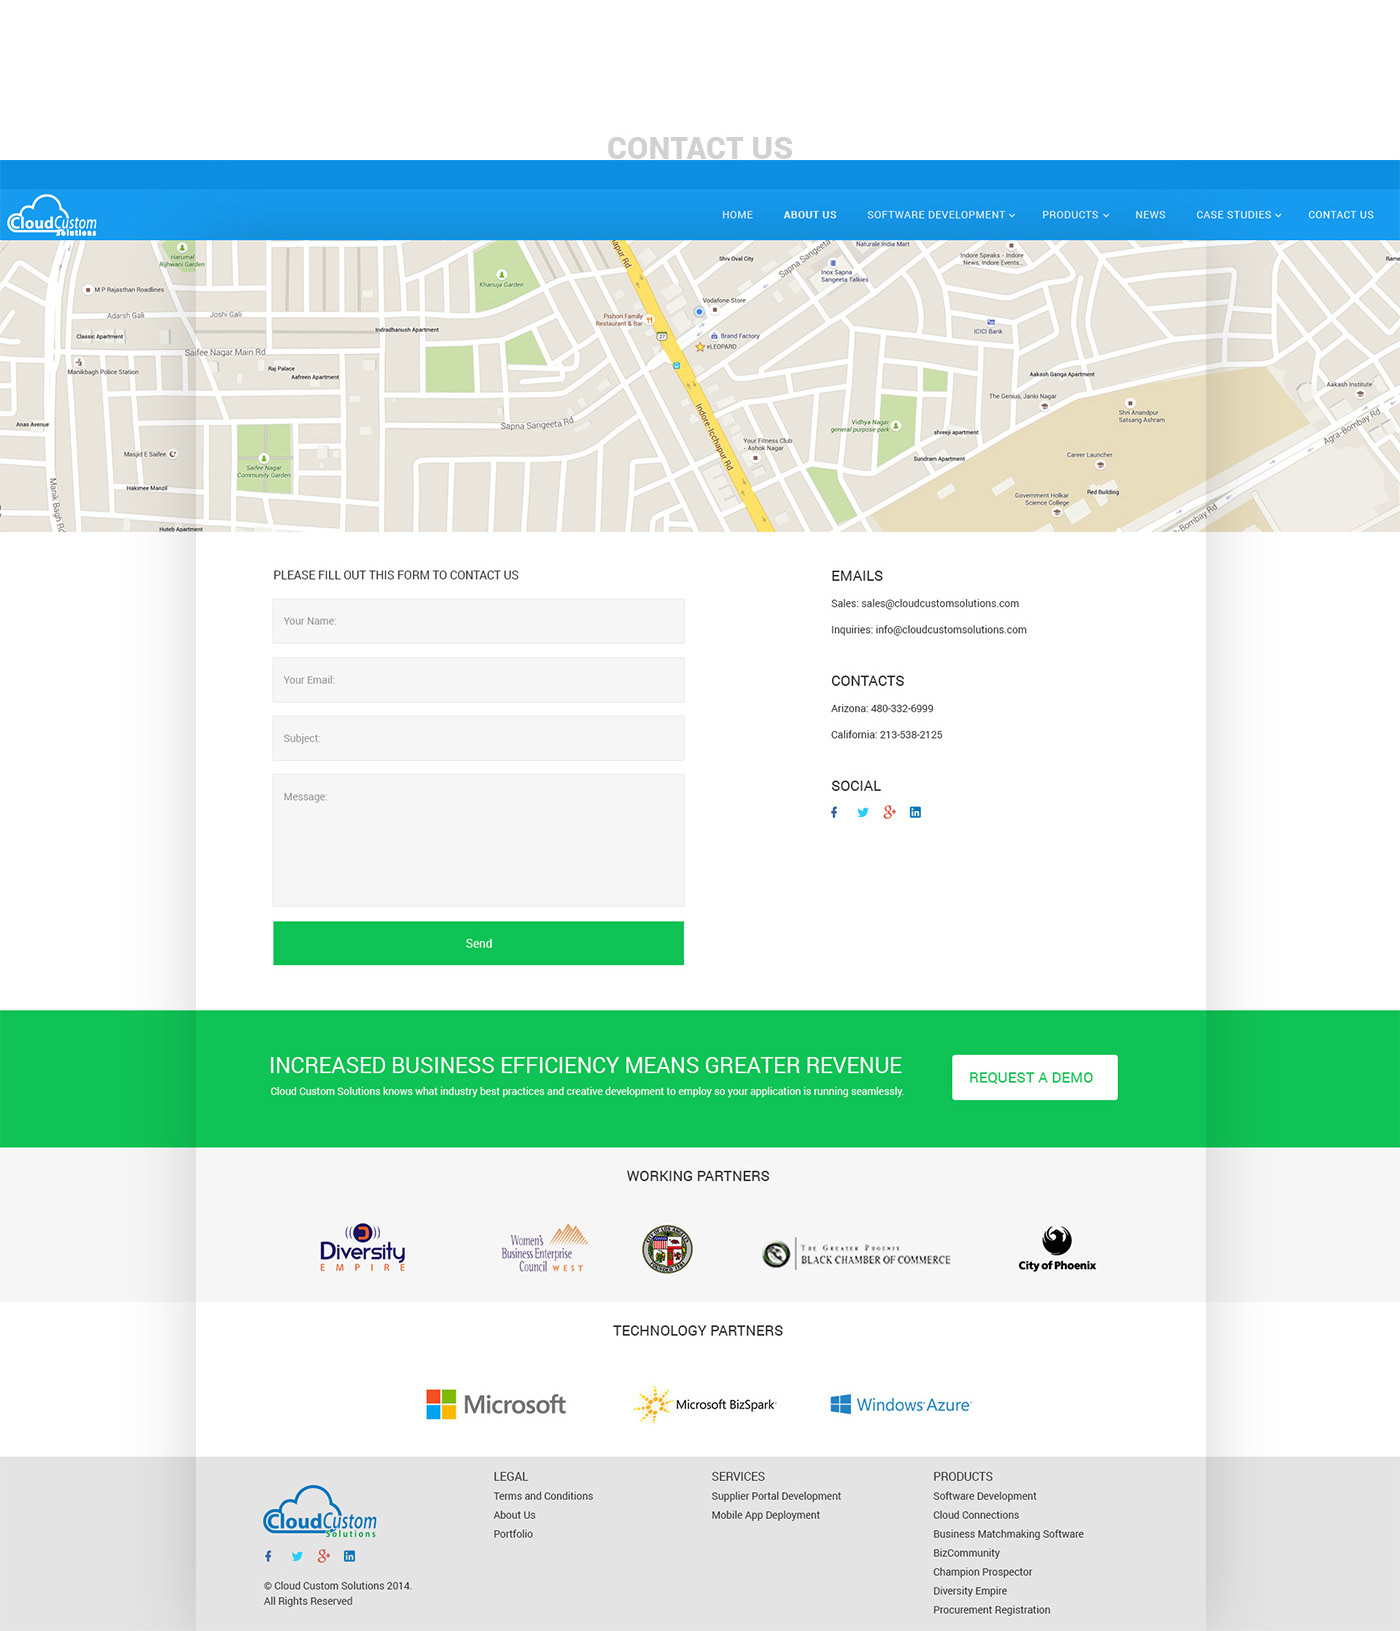Open the Mobile App Deployment link
Screen dimensions: 1400x1631
click(x=766, y=1515)
